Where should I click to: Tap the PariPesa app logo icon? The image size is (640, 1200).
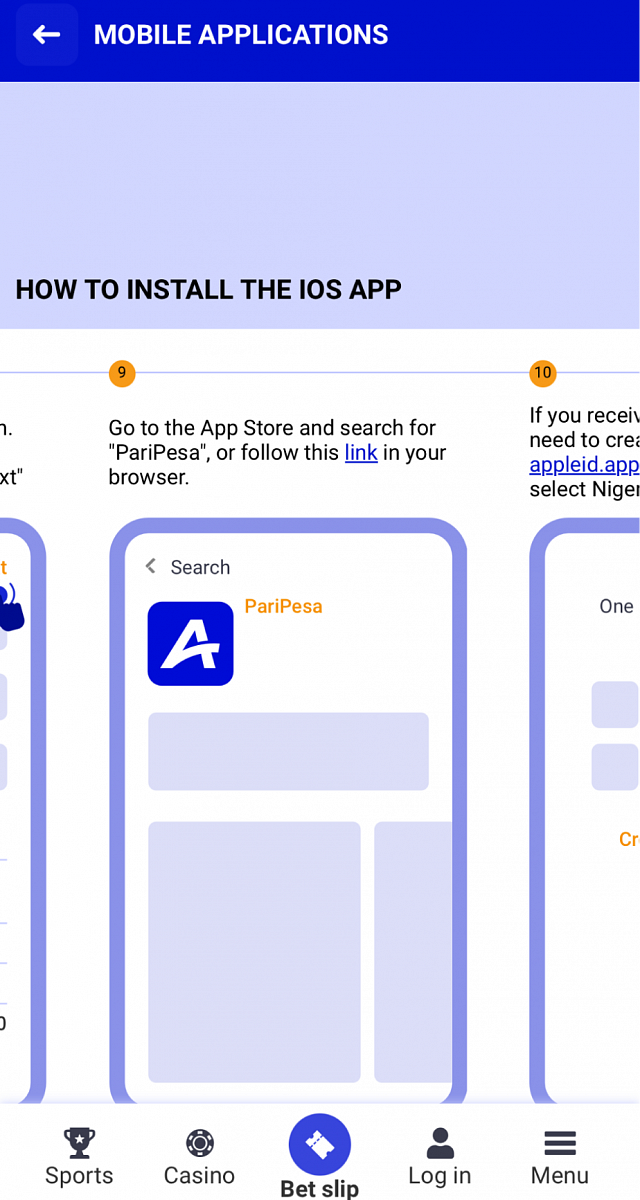pos(190,643)
